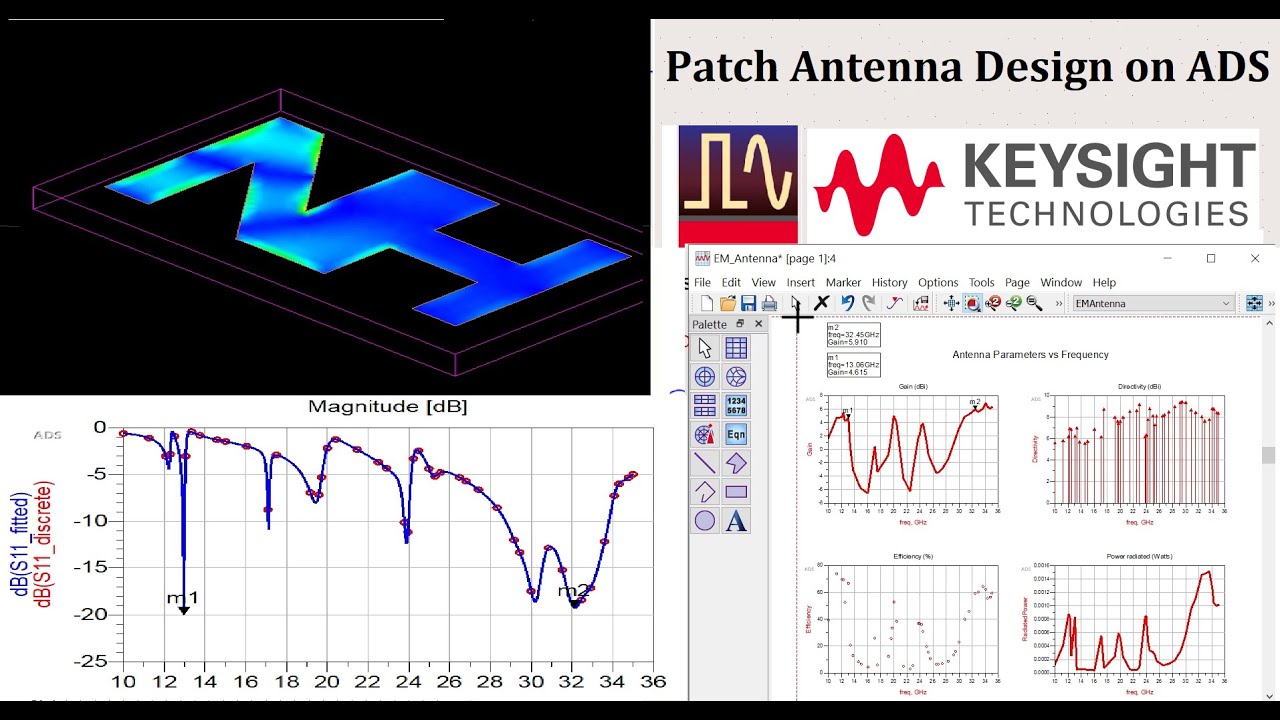Open the Window menu
The width and height of the screenshot is (1280, 720).
[x=1061, y=282]
